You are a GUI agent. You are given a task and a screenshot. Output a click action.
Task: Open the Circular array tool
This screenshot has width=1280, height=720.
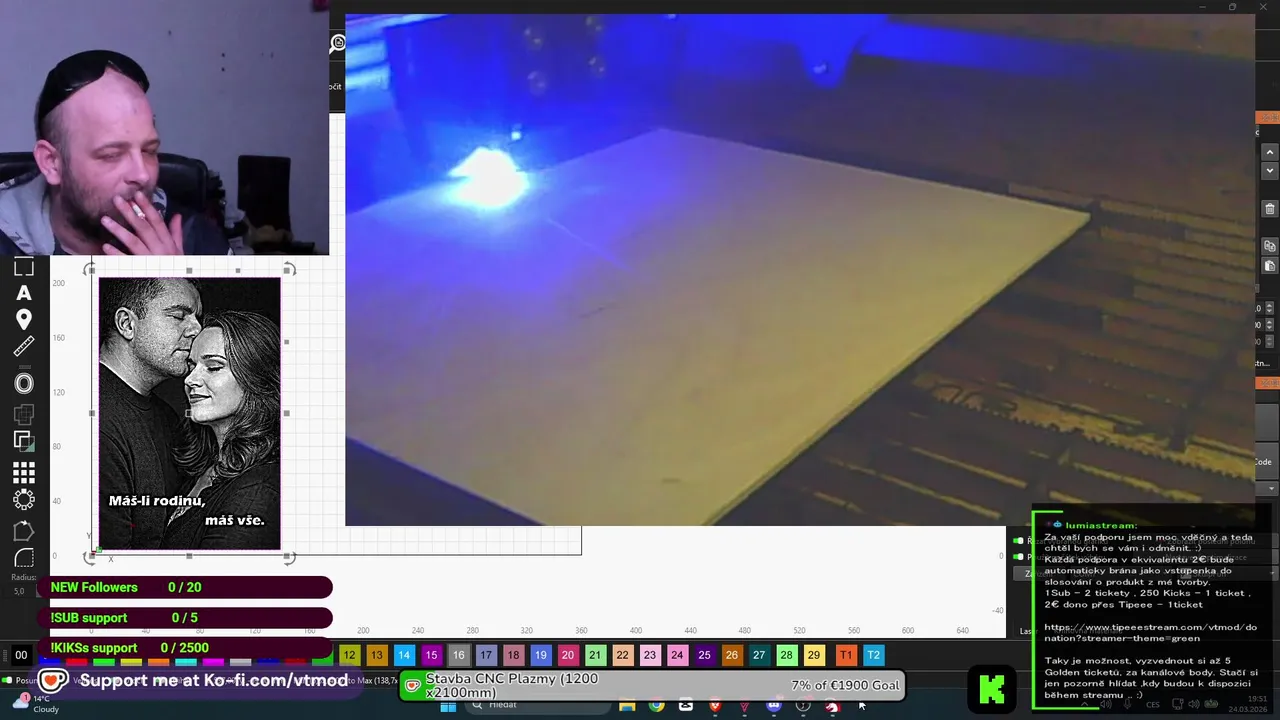point(24,499)
